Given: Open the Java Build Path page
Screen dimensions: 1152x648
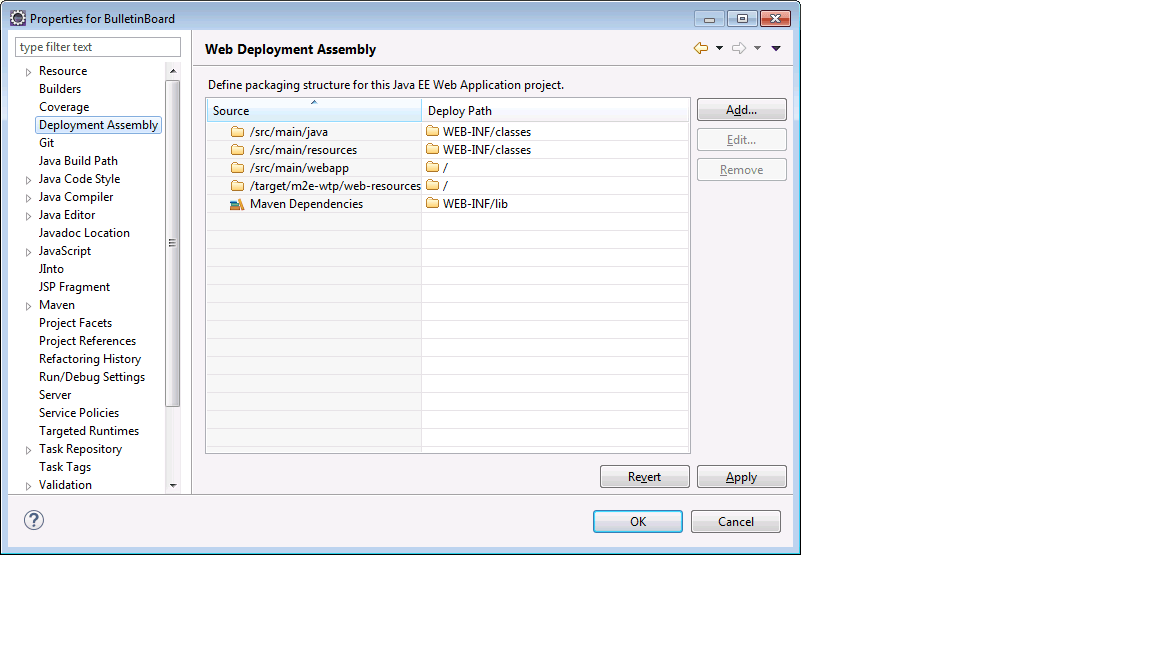Looking at the screenshot, I should (x=78, y=161).
